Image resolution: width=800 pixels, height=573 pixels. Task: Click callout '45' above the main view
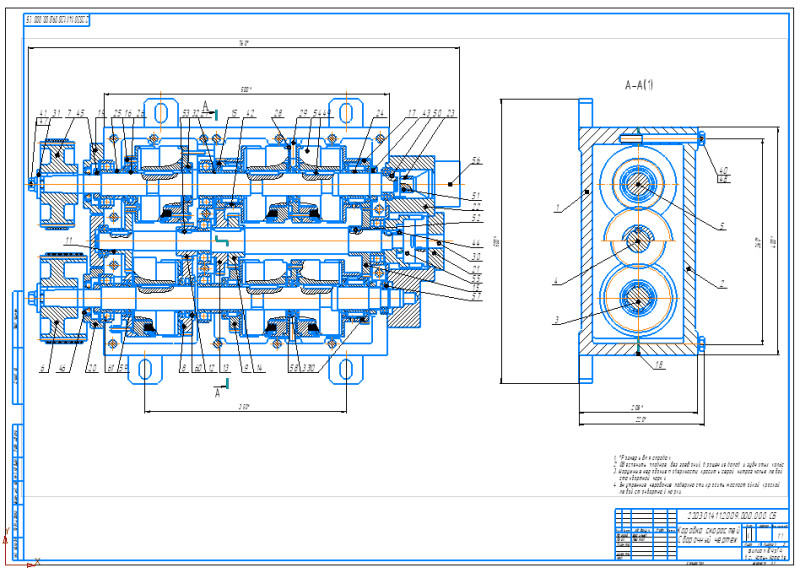click(80, 113)
